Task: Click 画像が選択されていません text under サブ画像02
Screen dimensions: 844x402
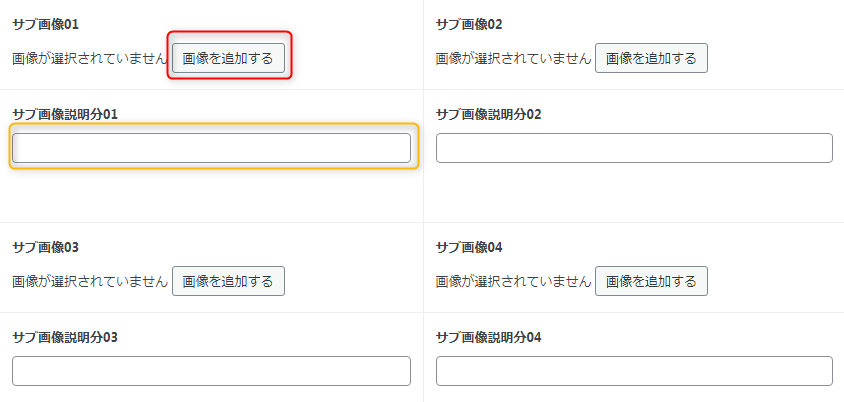Action: (513, 58)
